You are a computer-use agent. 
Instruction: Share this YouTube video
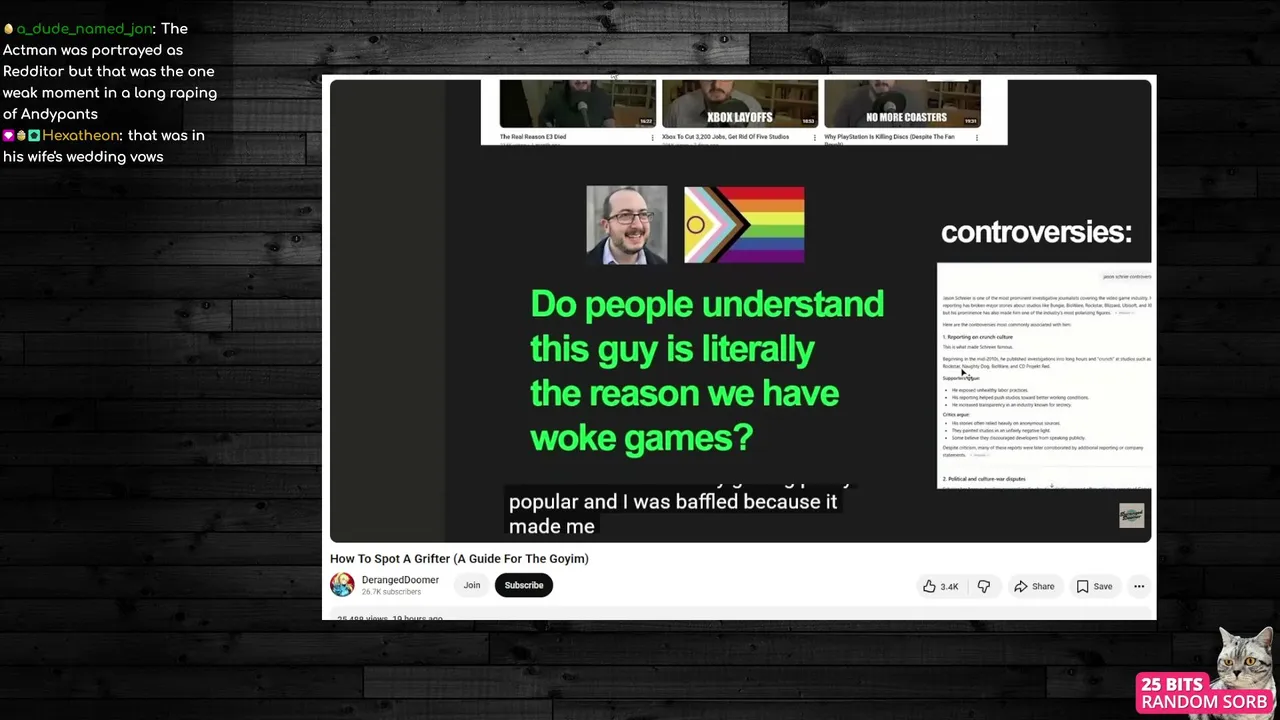tap(1034, 586)
